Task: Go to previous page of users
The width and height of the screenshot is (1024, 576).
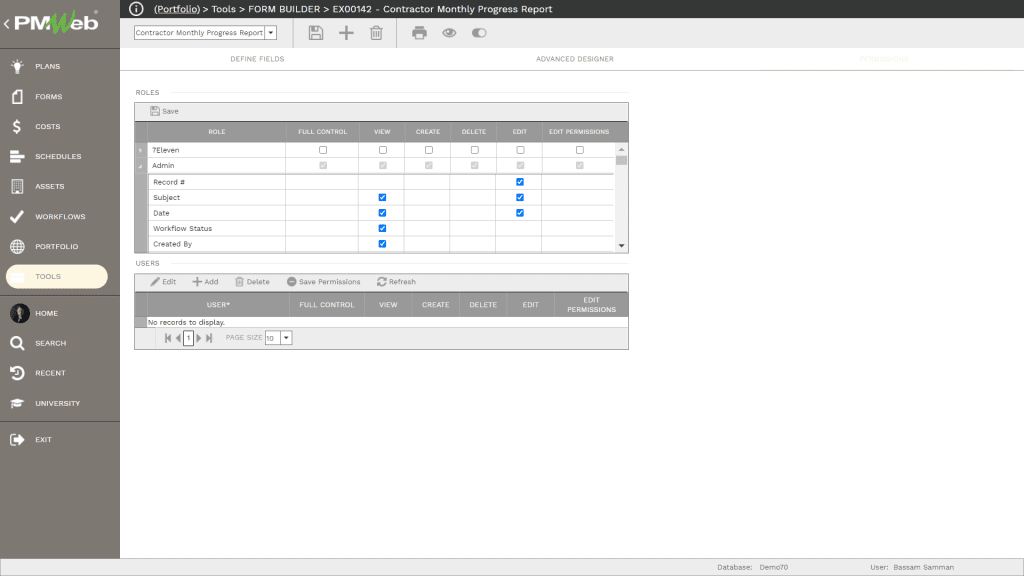Action: click(178, 338)
